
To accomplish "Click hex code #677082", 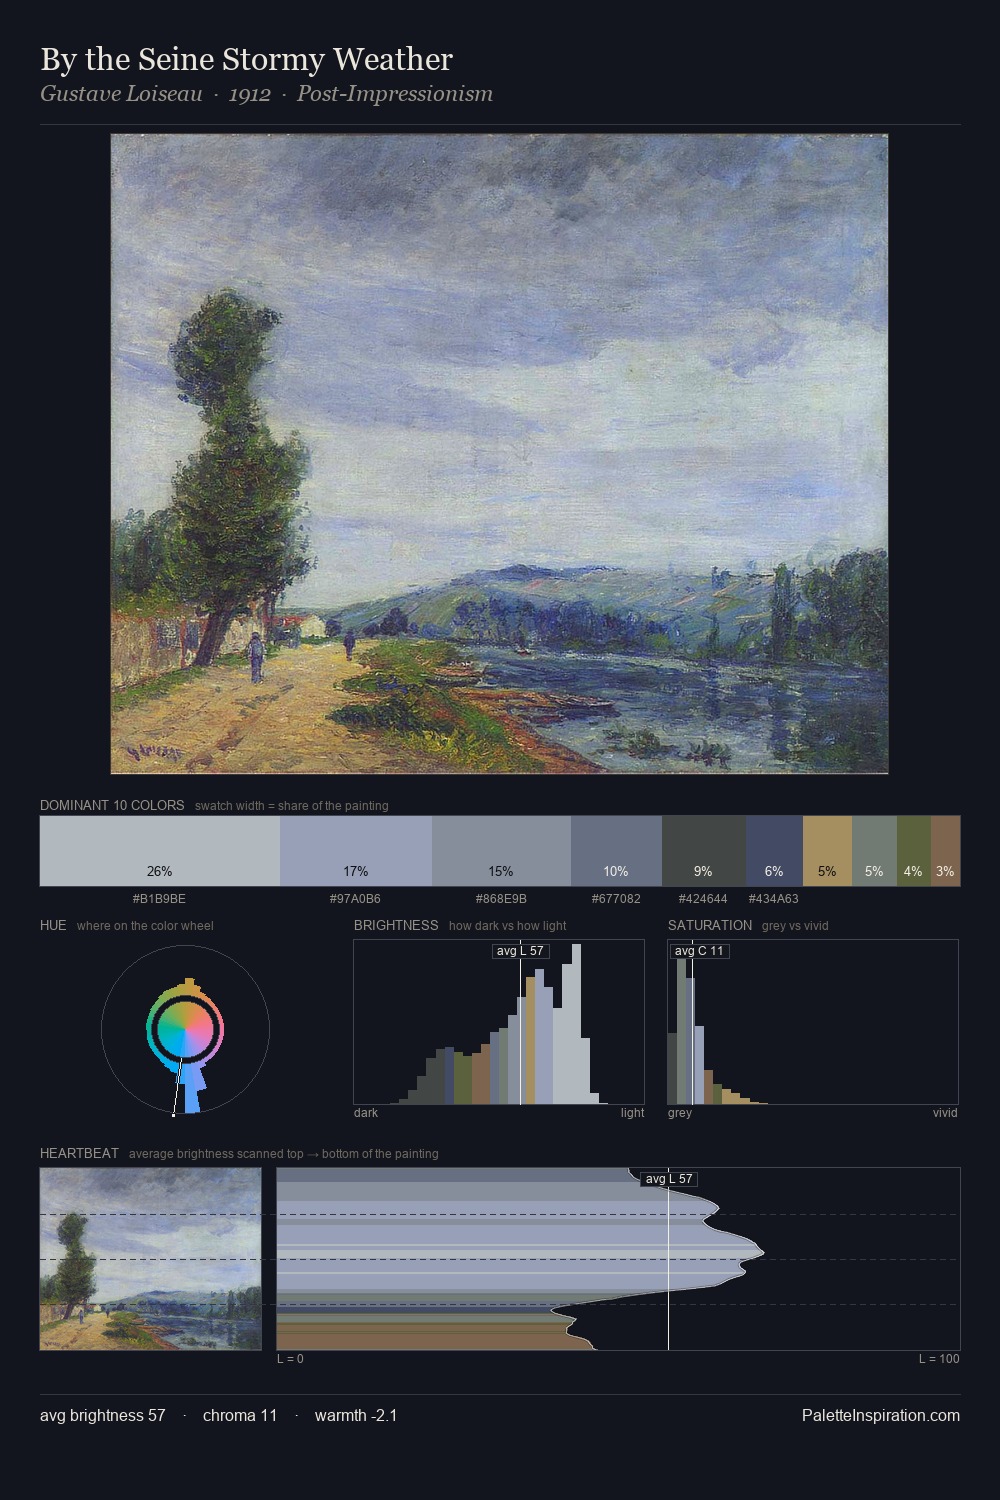I will coord(616,899).
